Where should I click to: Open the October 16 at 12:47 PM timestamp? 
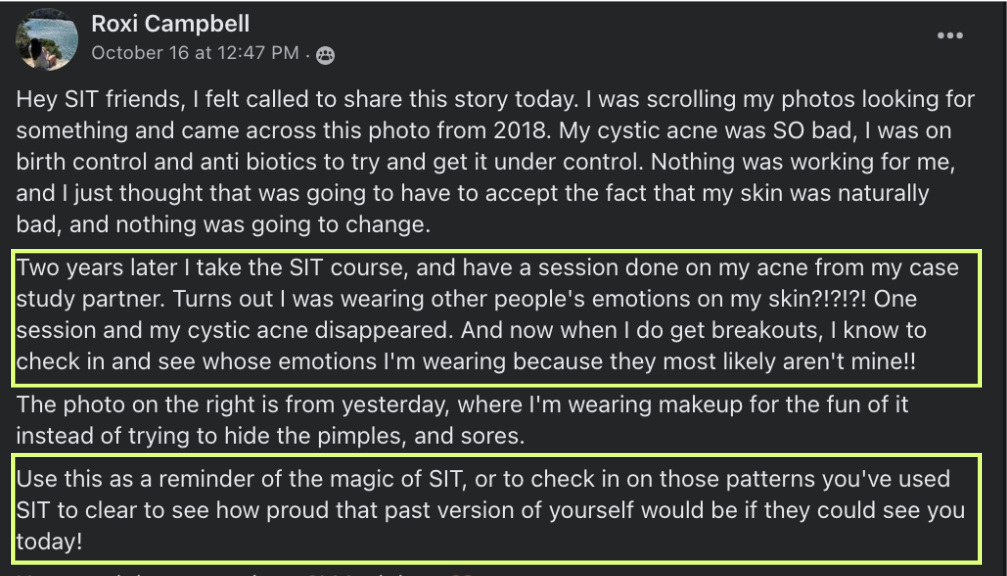click(194, 53)
